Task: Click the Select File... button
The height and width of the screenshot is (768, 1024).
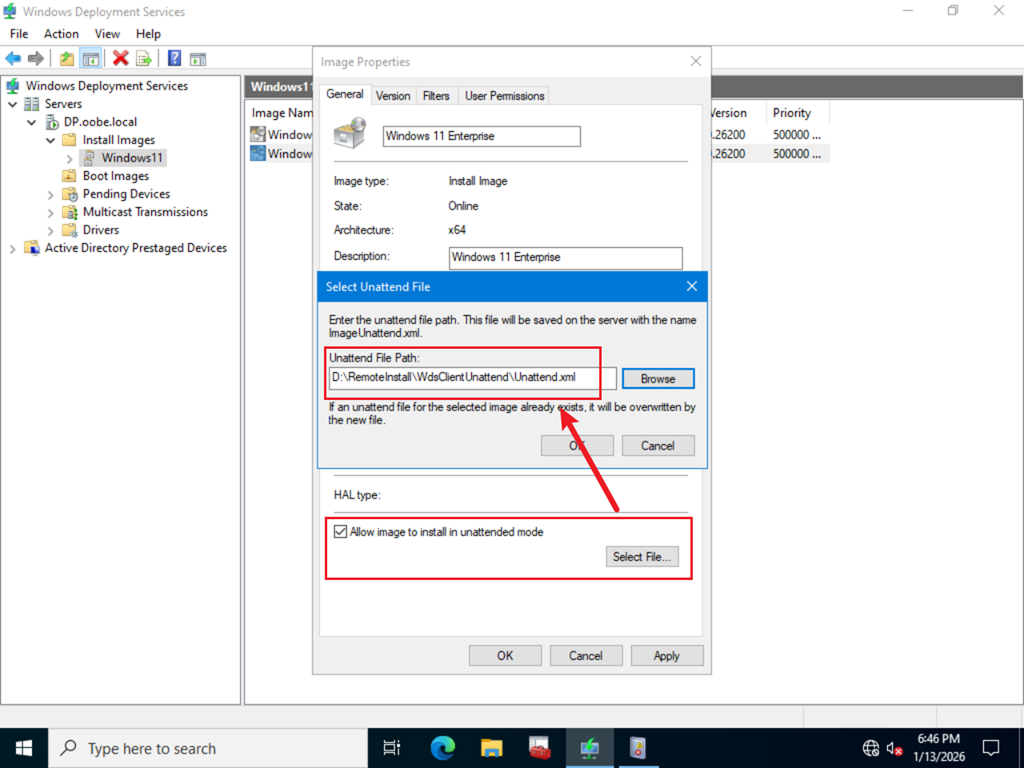Action: point(642,557)
